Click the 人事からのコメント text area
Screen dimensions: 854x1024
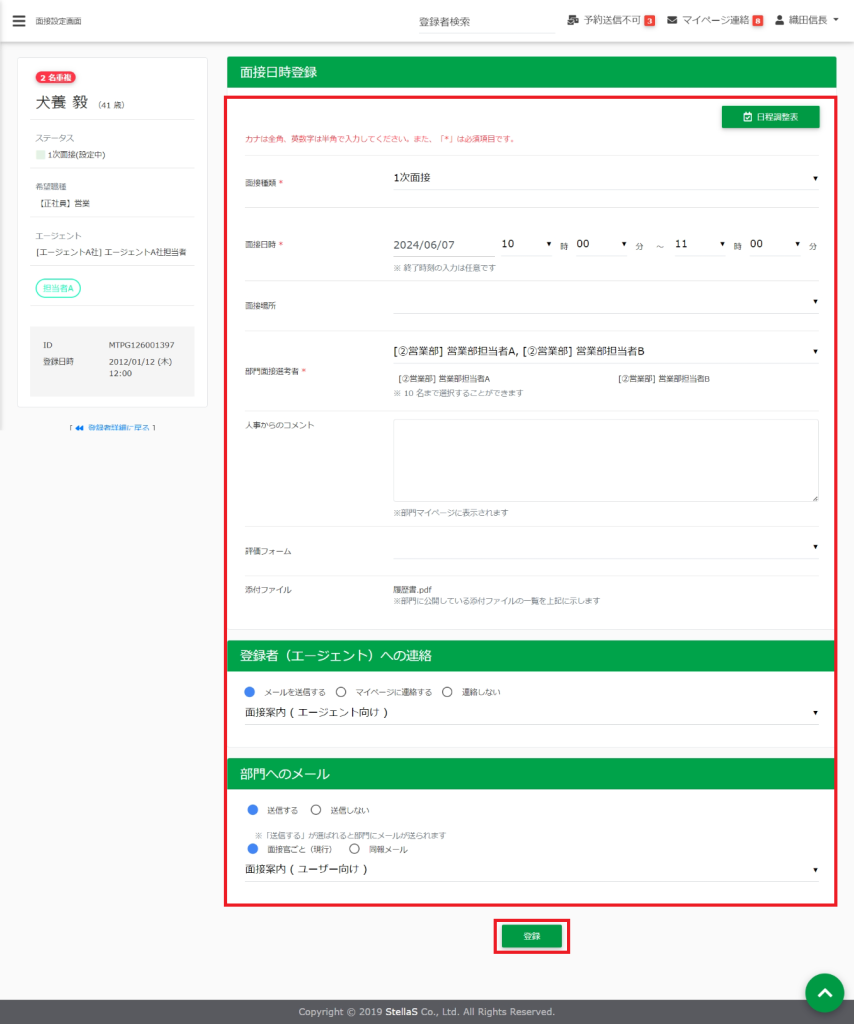605,460
